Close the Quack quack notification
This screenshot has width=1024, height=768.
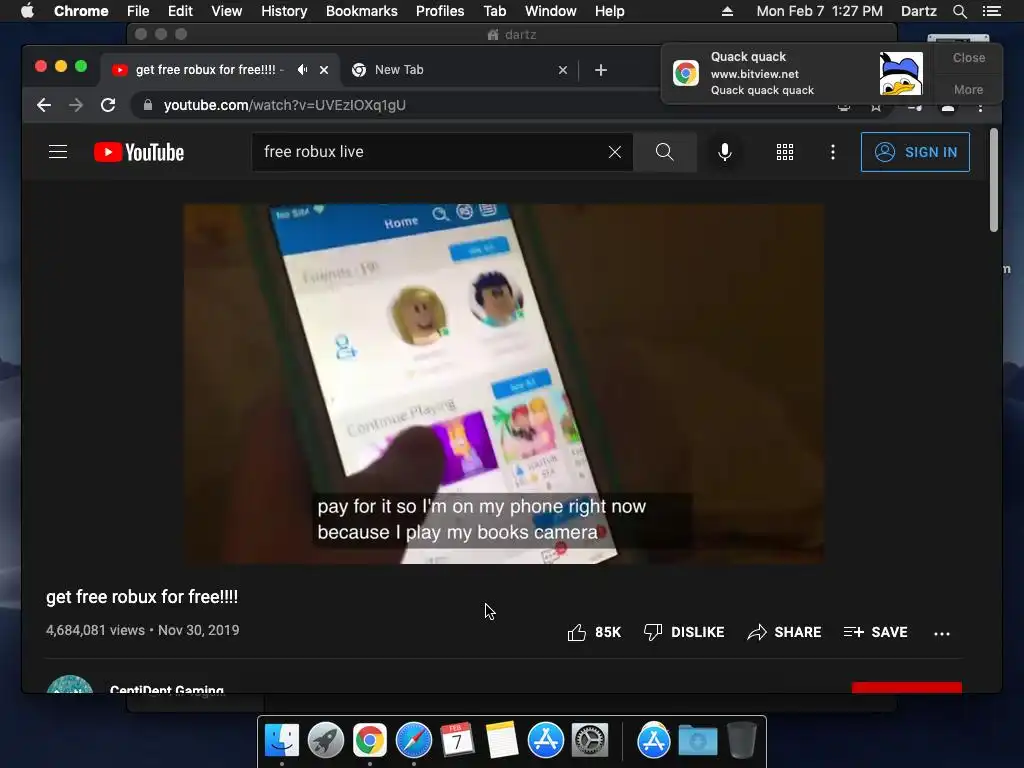(x=968, y=57)
